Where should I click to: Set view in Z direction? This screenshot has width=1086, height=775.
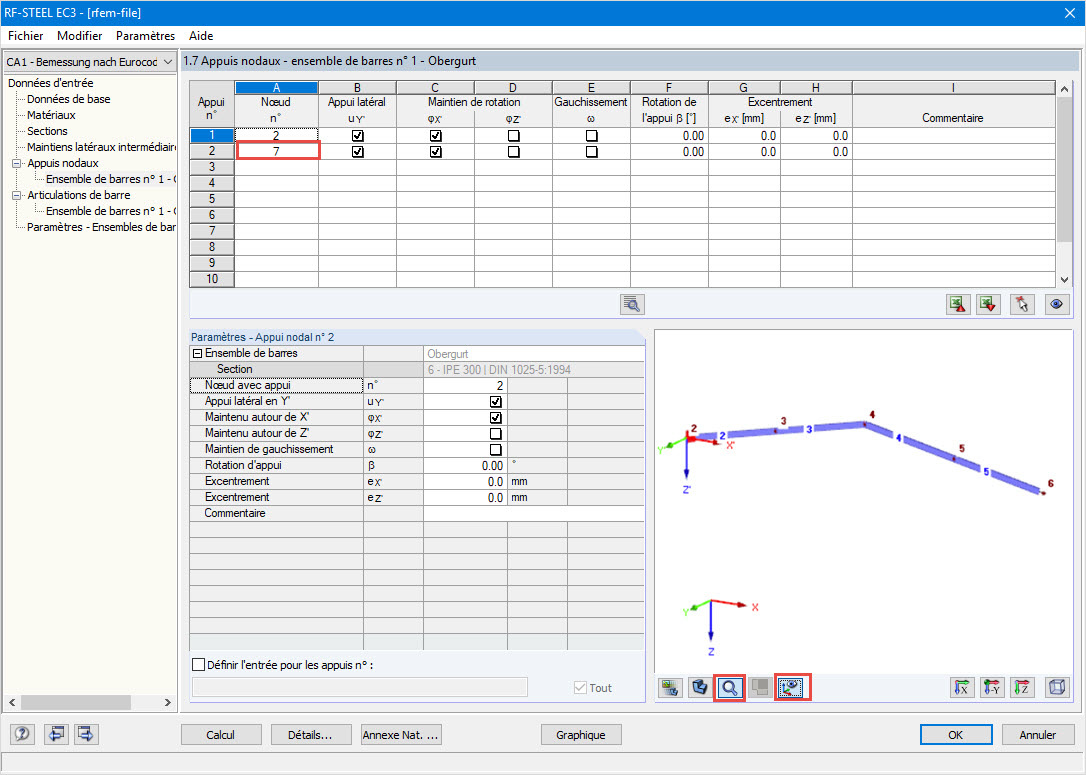[1022, 688]
